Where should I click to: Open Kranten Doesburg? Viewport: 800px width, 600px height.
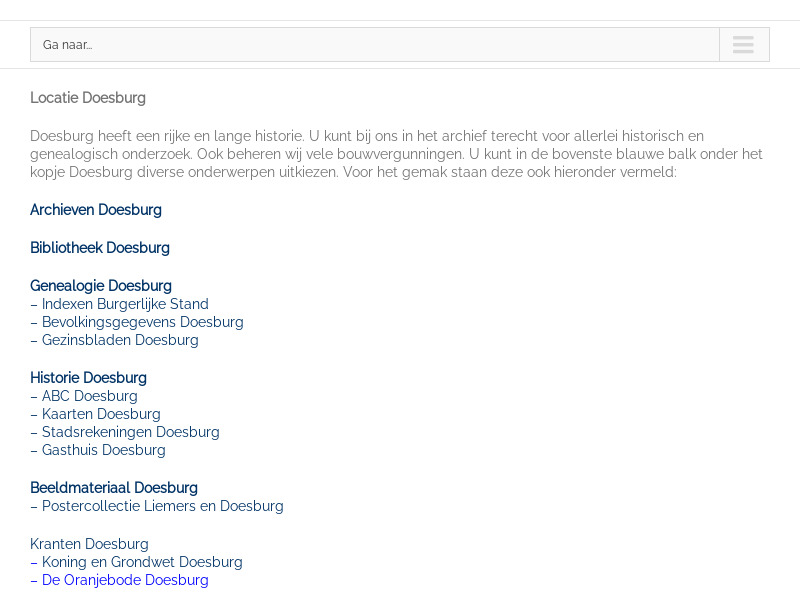point(89,544)
